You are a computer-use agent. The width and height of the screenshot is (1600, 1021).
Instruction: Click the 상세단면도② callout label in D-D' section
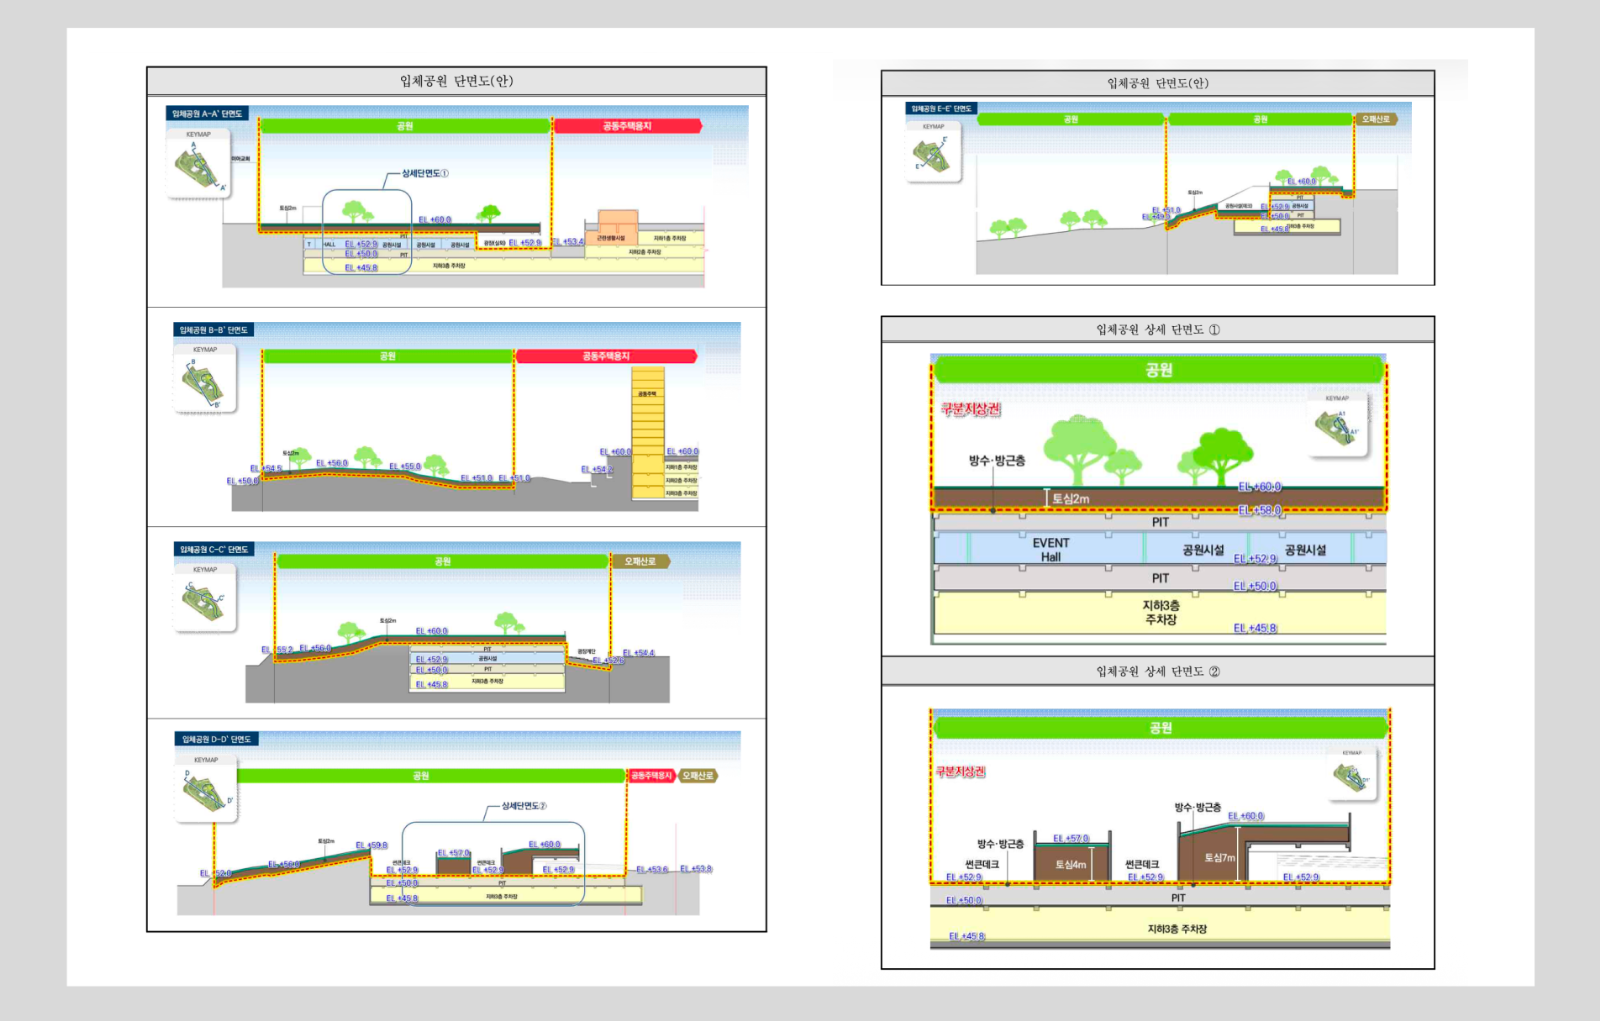pyautogui.click(x=524, y=806)
